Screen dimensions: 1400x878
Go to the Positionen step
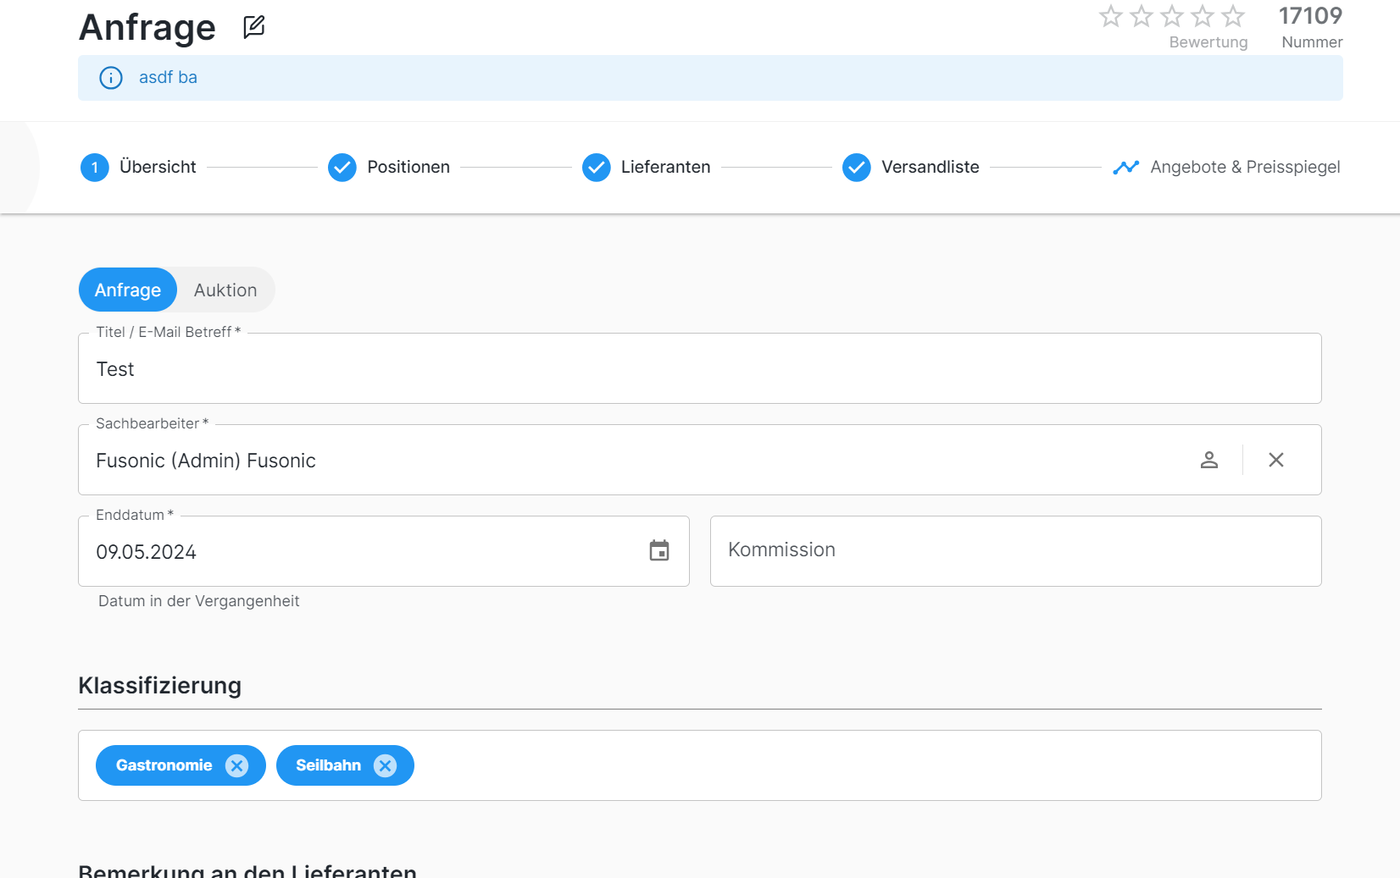pos(389,167)
